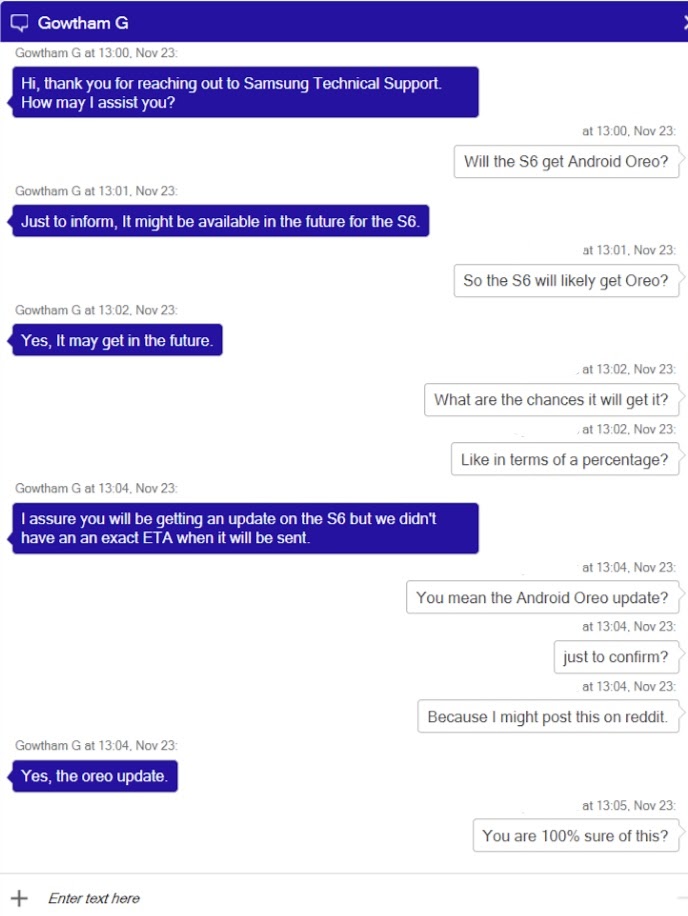This screenshot has width=688, height=916.
Task: Click 'Like in terms of a percentage?' message
Action: coord(565,459)
